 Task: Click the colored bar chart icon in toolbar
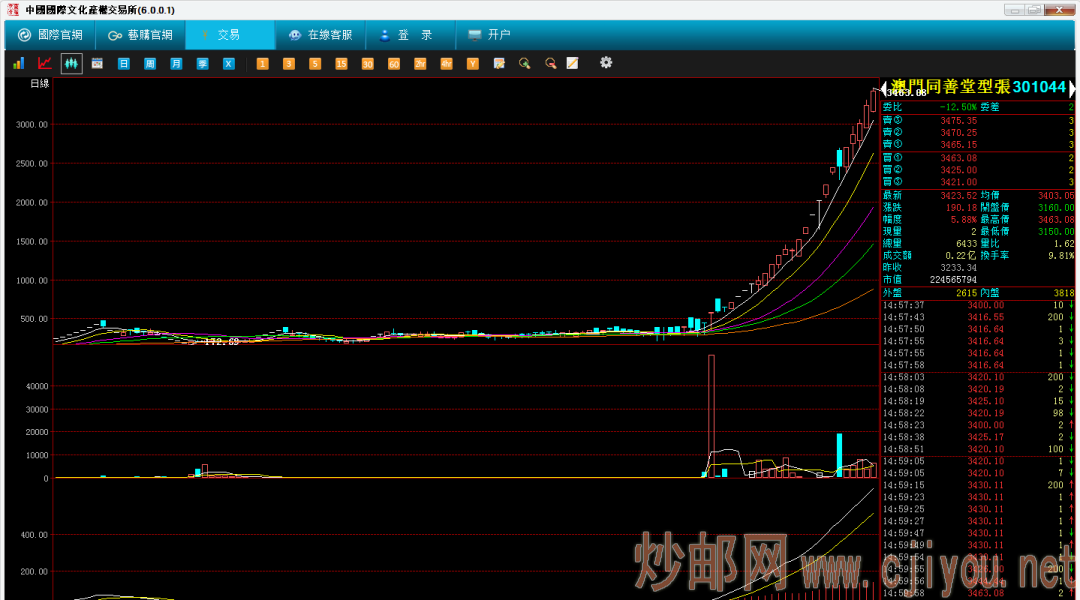18,63
